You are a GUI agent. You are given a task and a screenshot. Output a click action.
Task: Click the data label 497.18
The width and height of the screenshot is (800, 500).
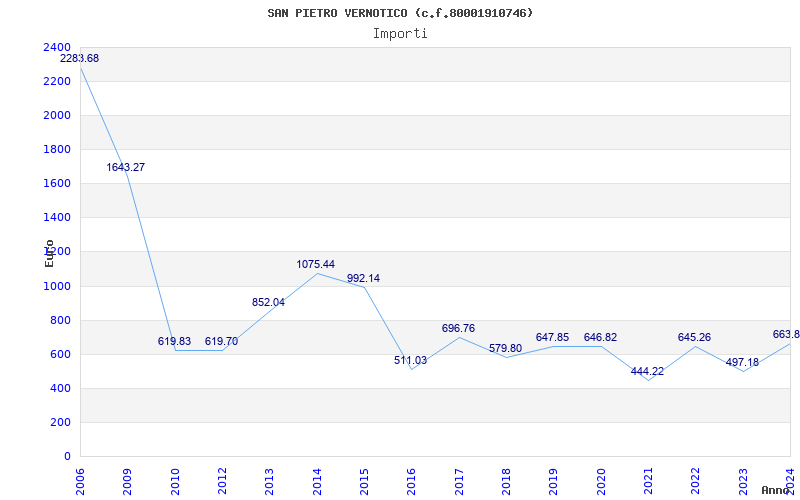click(742, 362)
